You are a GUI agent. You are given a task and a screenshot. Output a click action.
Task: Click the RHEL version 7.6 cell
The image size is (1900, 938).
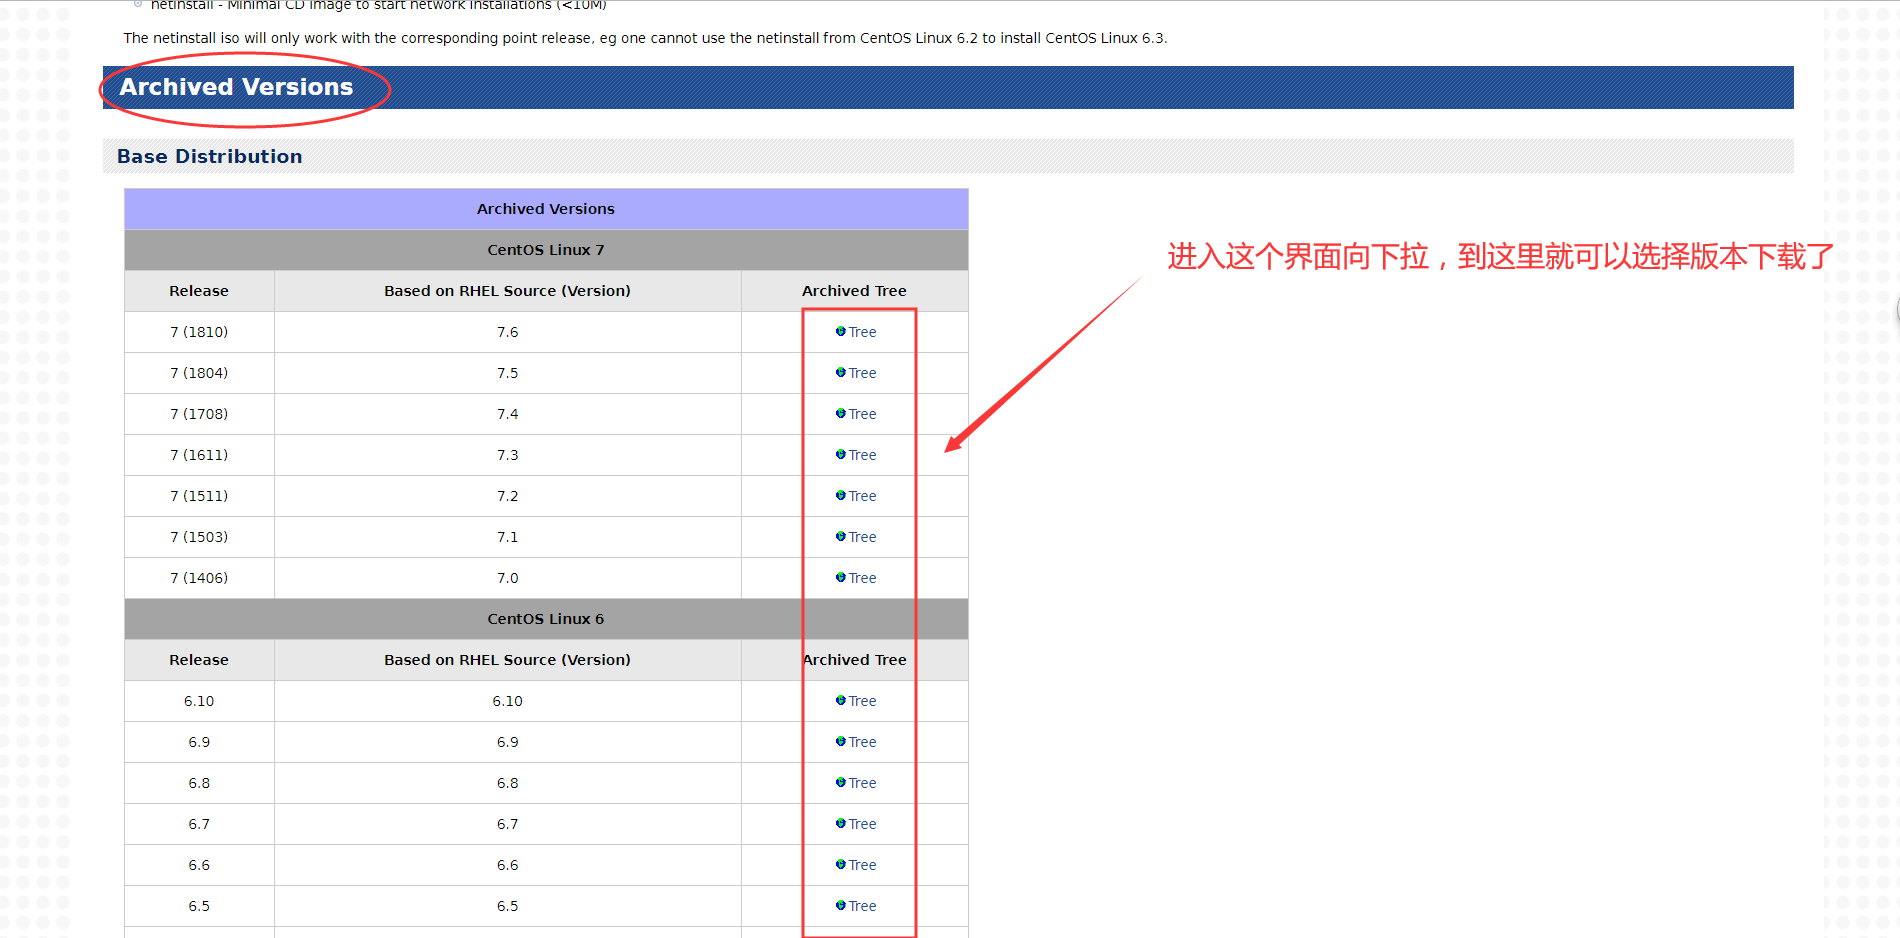508,332
